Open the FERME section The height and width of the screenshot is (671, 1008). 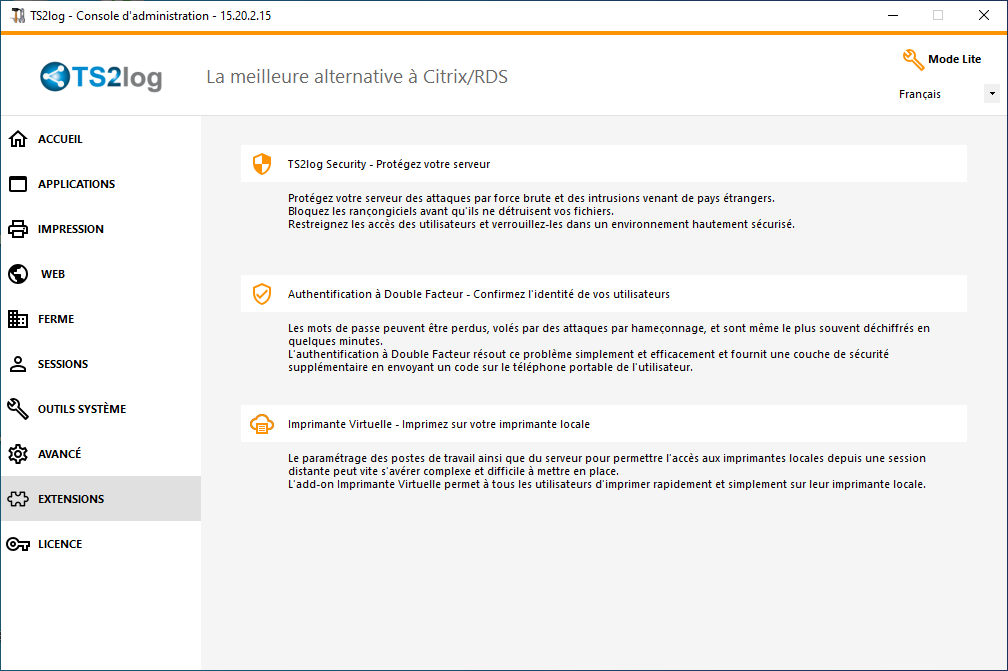click(101, 319)
